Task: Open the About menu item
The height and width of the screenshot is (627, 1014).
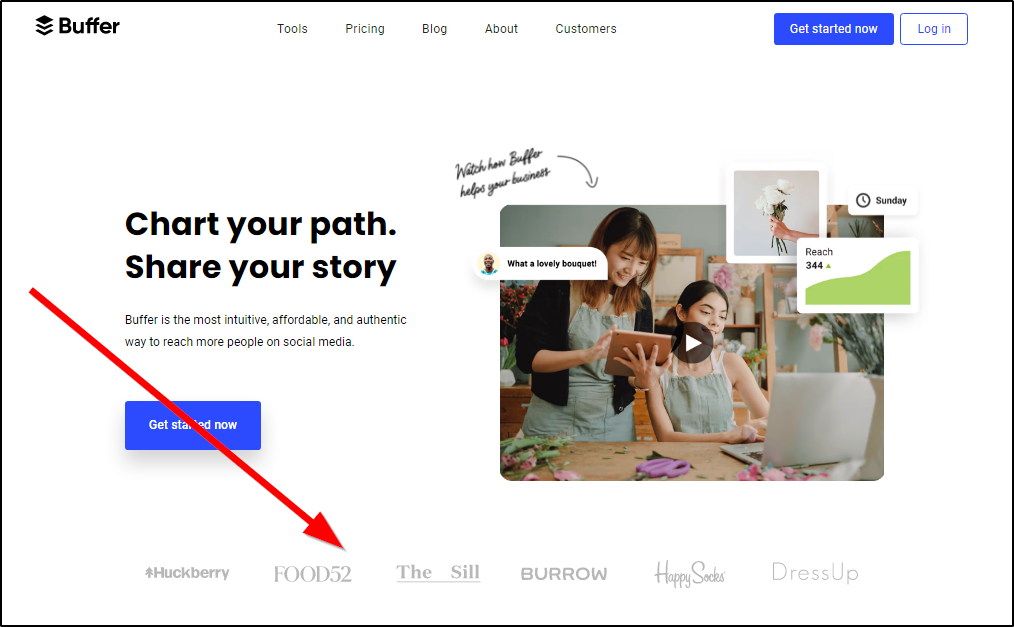Action: point(501,29)
